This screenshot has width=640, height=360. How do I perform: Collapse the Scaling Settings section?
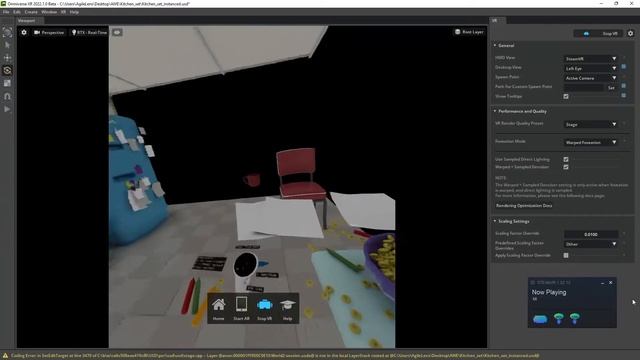point(495,221)
